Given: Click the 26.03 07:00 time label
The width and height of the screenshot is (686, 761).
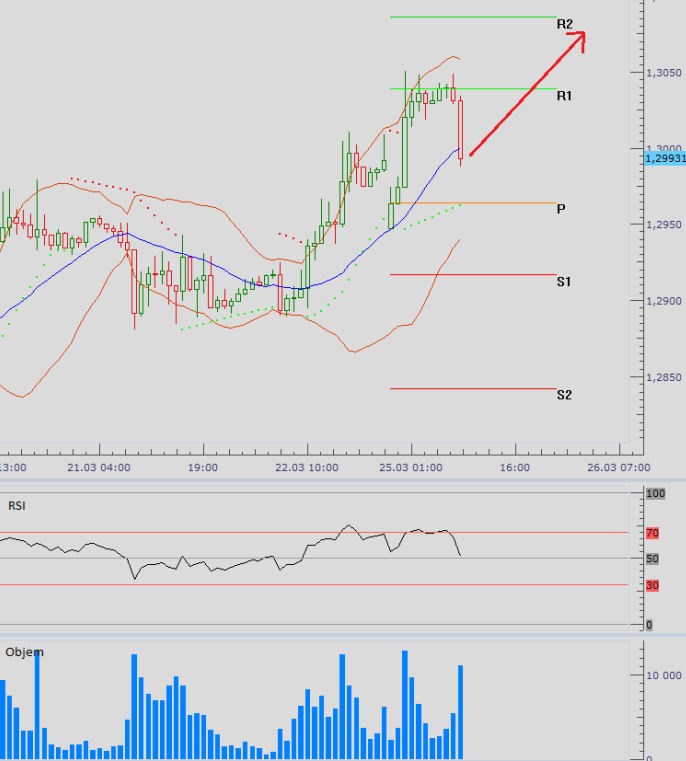Looking at the screenshot, I should tap(619, 467).
